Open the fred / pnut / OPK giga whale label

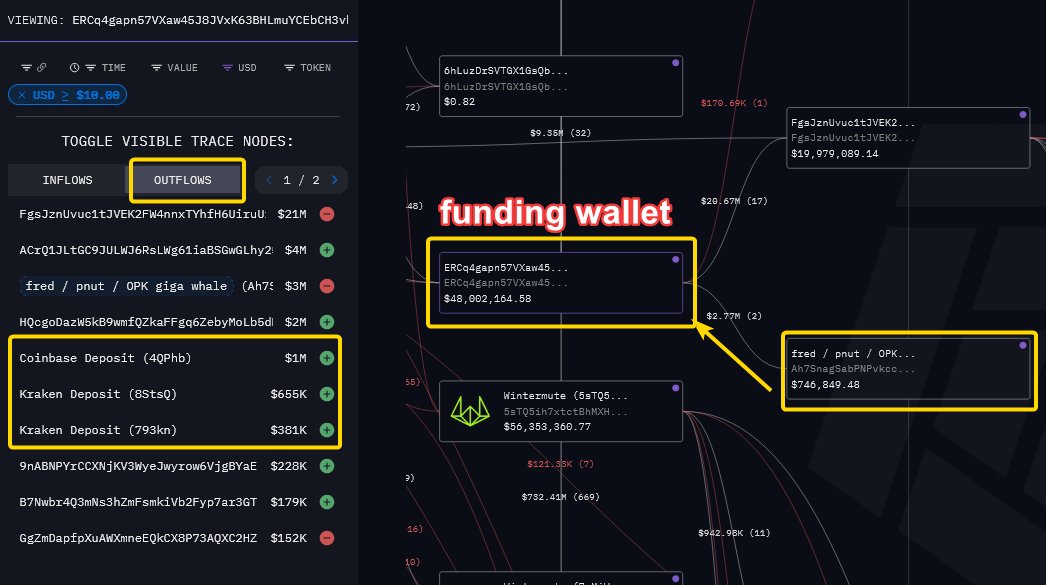(126, 286)
